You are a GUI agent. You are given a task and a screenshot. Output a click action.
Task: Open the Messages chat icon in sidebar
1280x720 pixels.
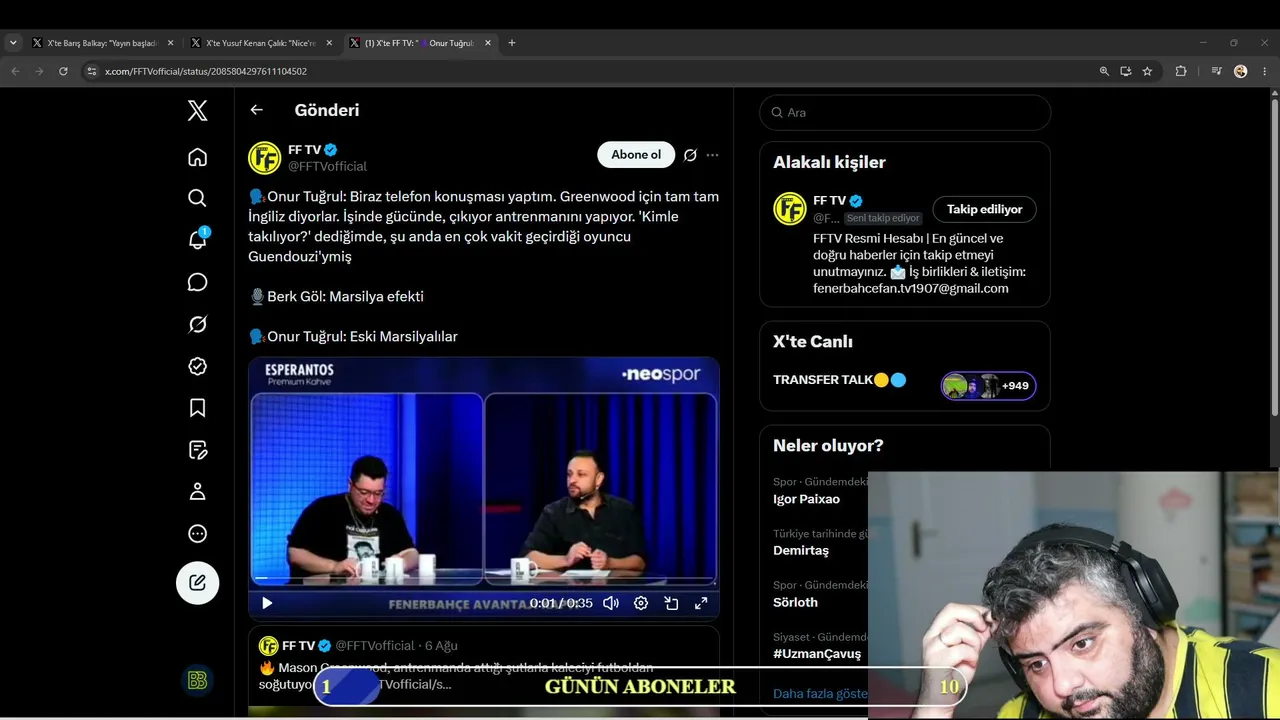[198, 282]
